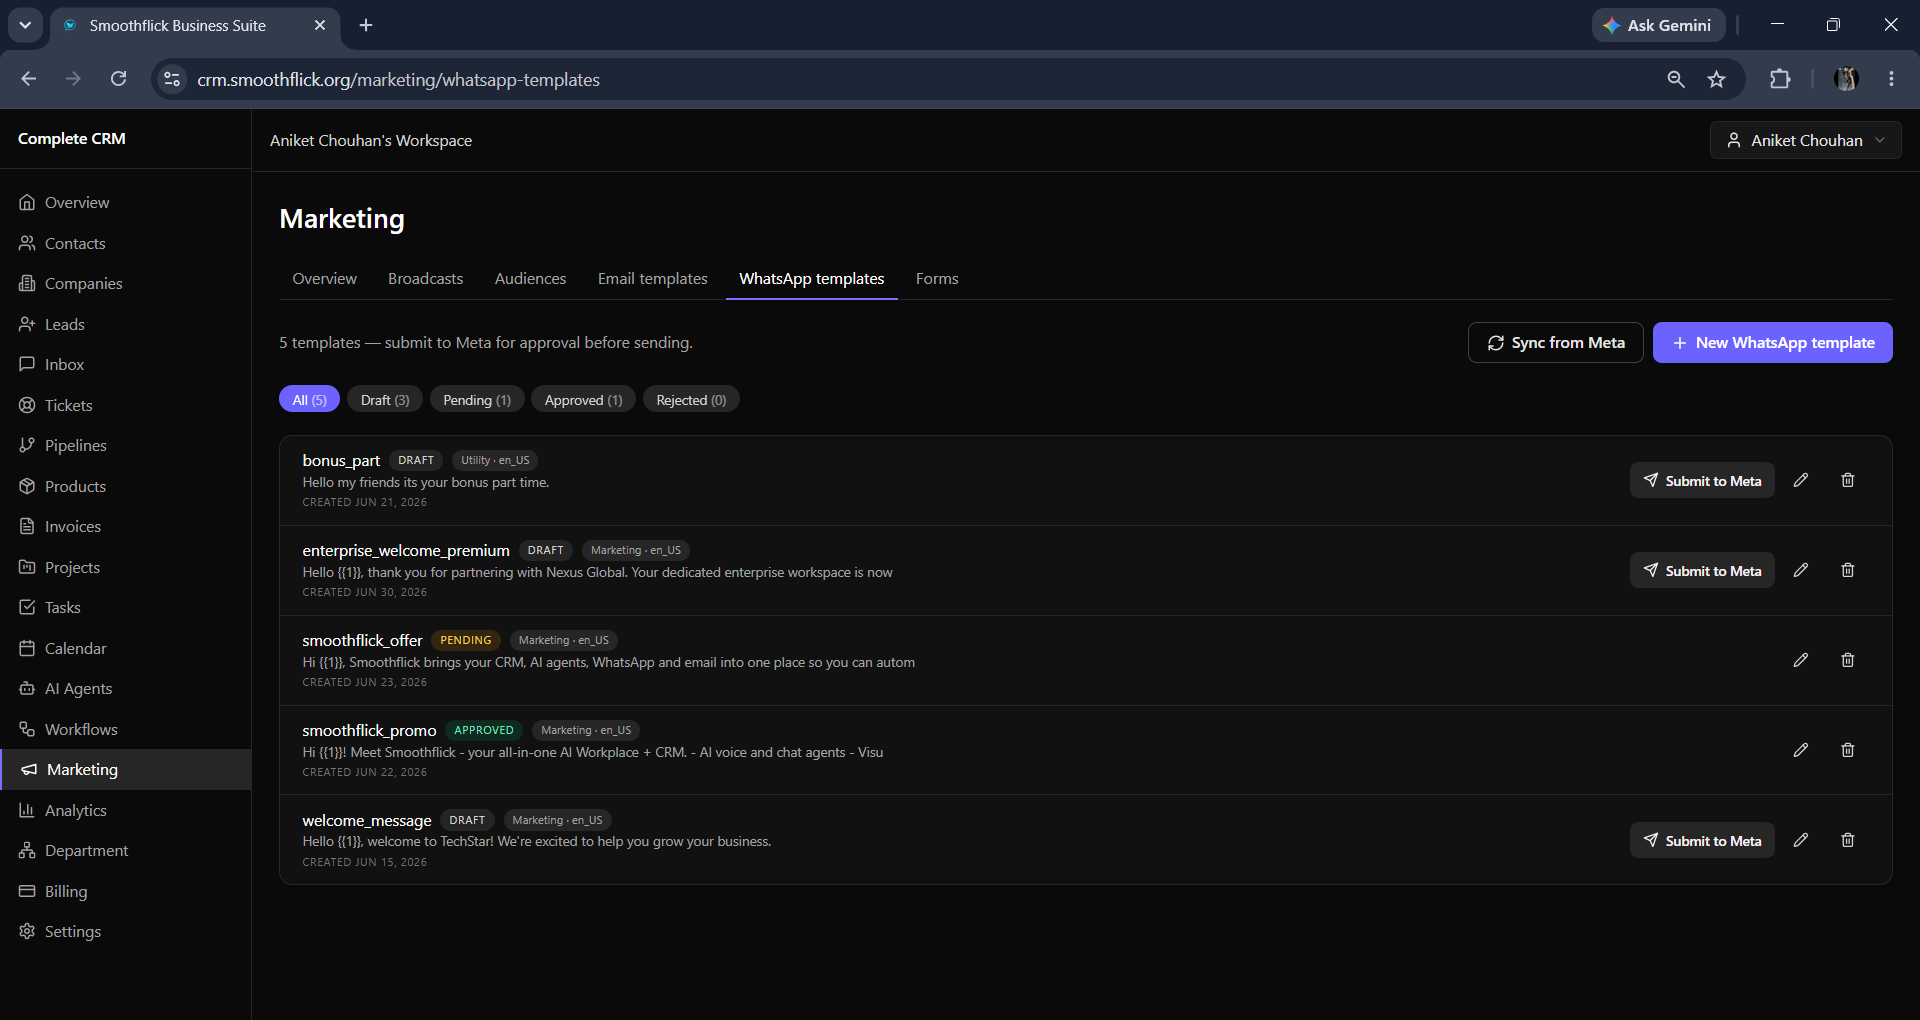Open Workflows in the sidebar
The width and height of the screenshot is (1920, 1020).
(x=125, y=729)
